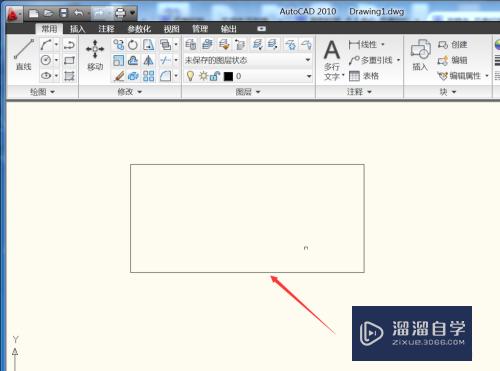
Task: Toggle layer 0 freeze sun icon
Action: click(203, 76)
